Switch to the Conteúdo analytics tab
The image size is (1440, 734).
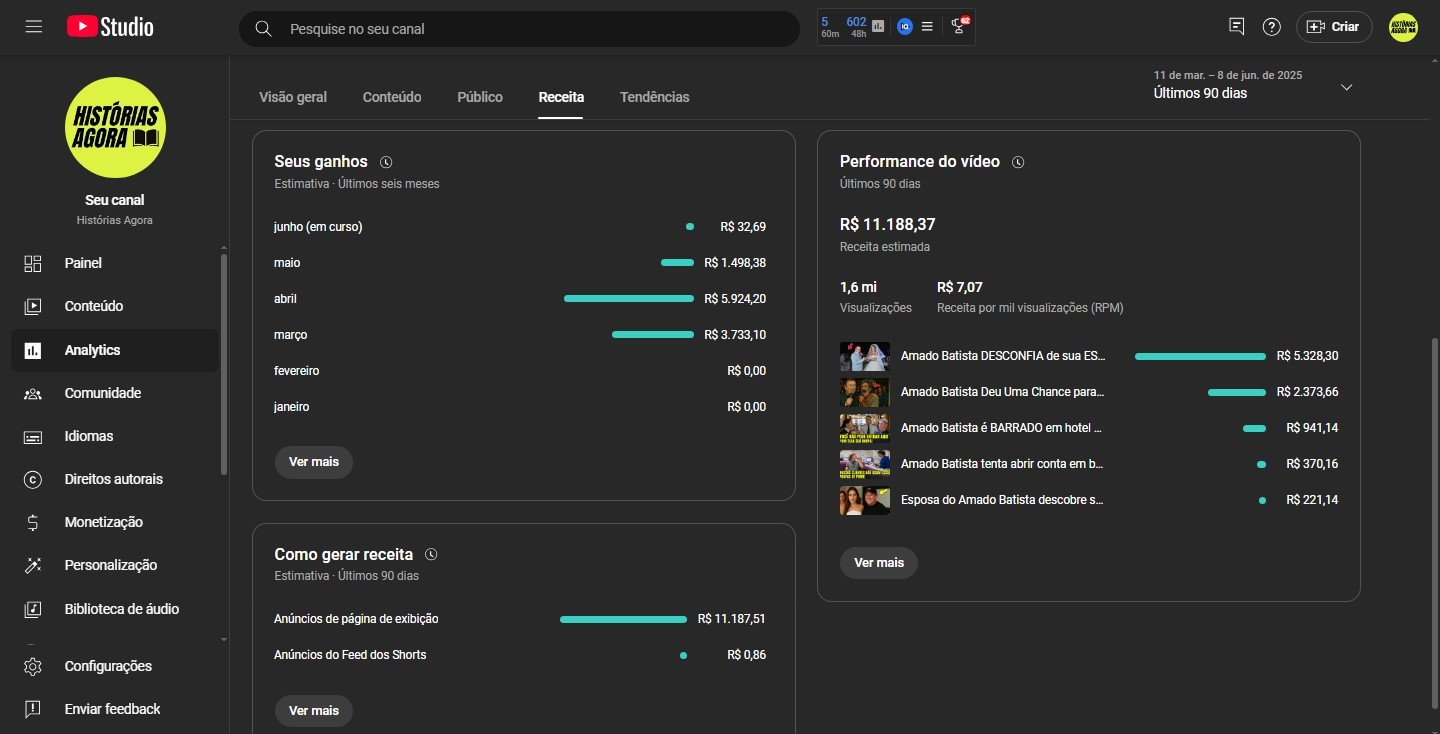click(x=392, y=97)
